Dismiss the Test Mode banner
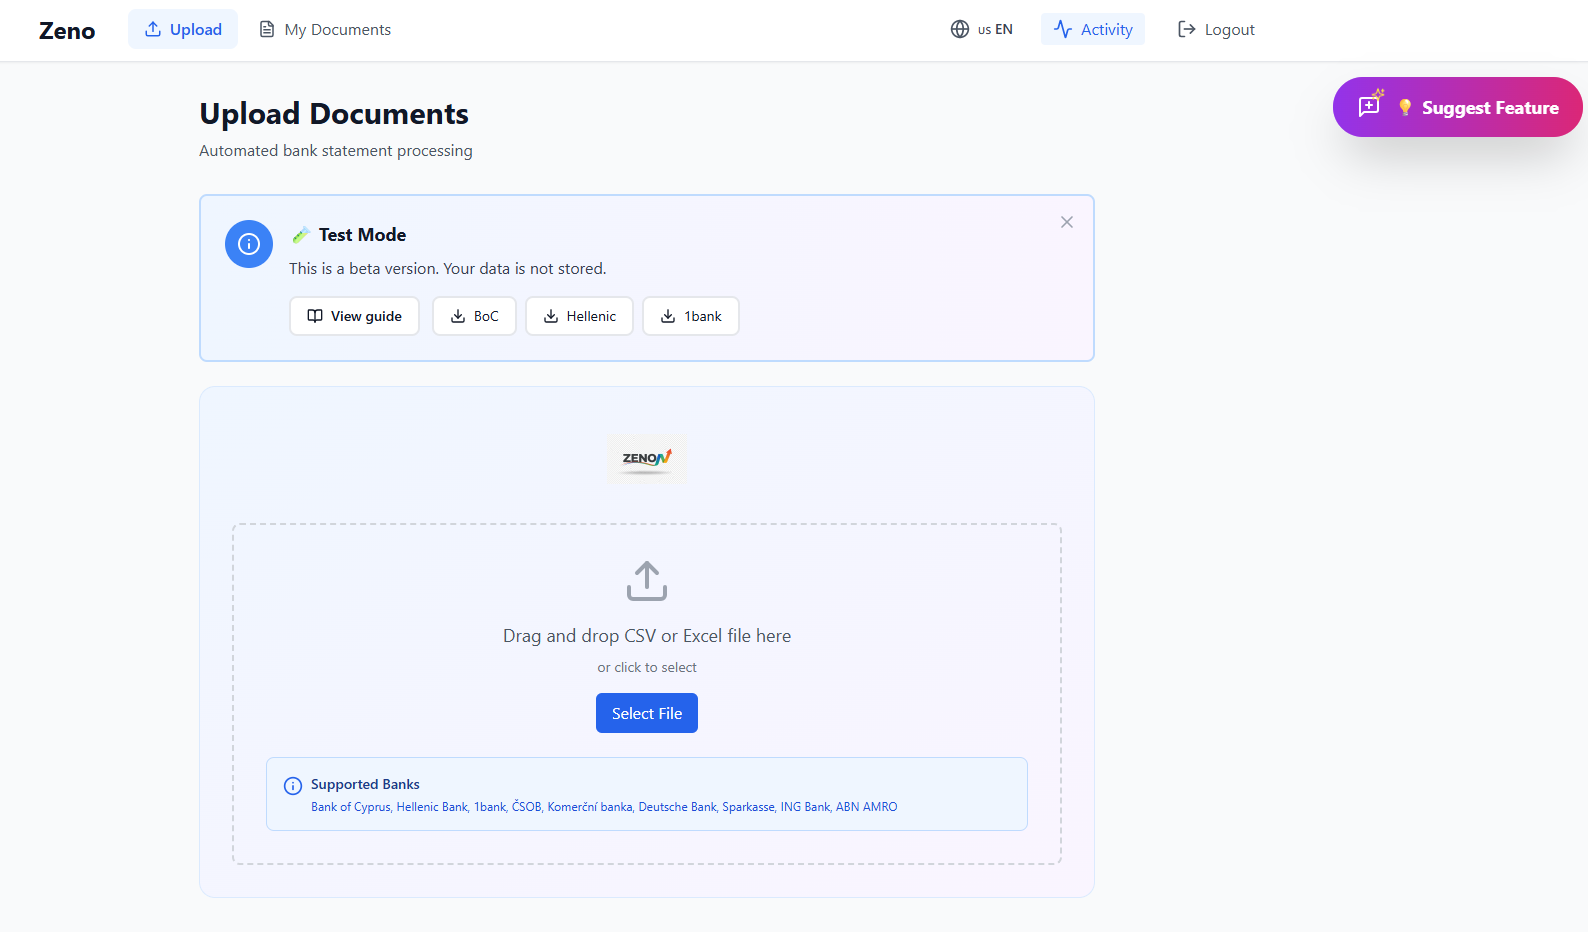 [x=1067, y=222]
